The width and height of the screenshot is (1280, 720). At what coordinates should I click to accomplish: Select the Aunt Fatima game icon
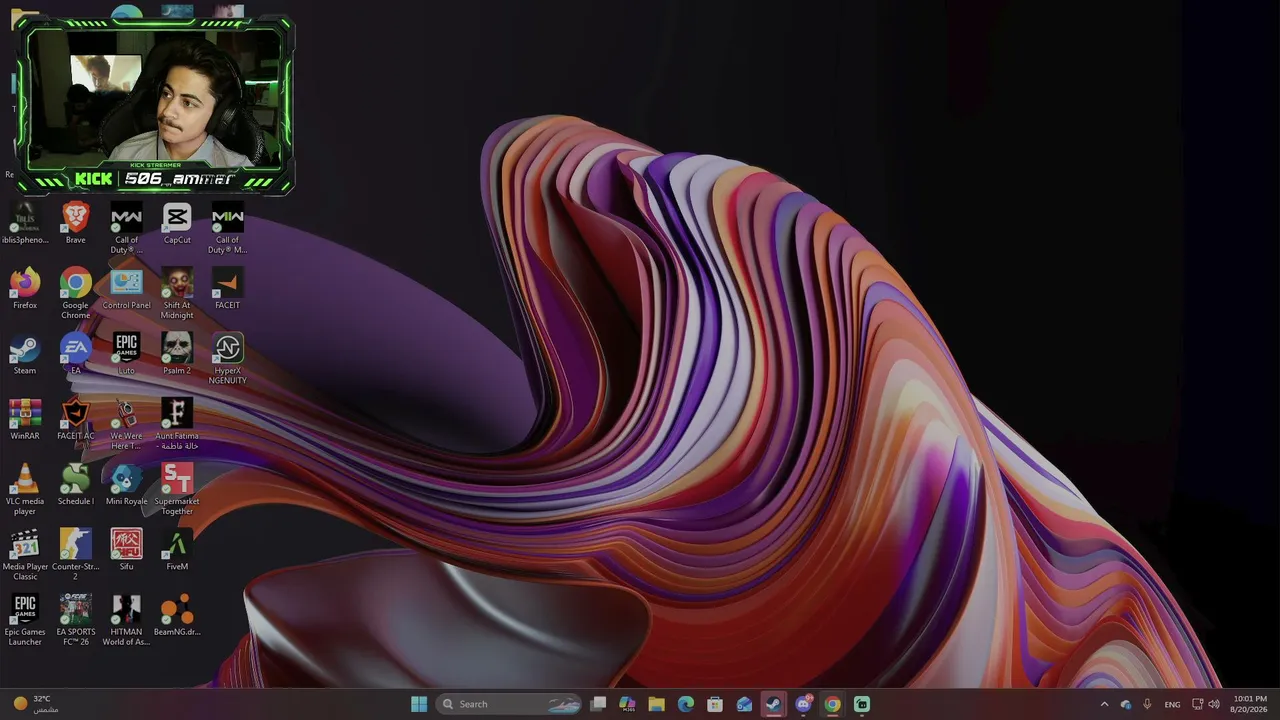pos(177,423)
